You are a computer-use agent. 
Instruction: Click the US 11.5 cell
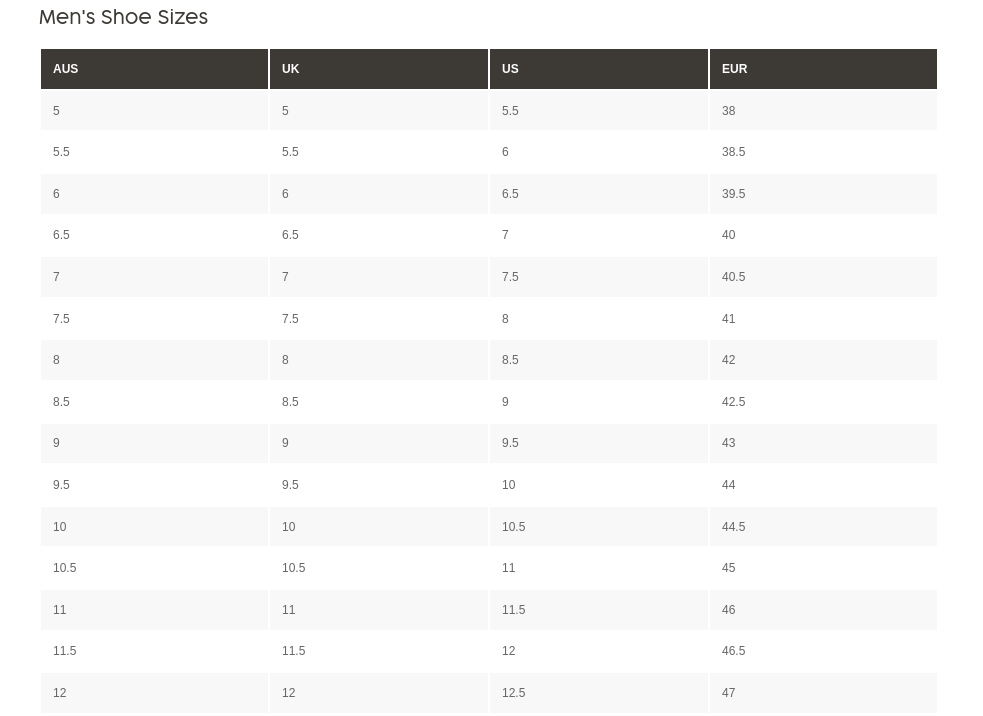coord(599,609)
